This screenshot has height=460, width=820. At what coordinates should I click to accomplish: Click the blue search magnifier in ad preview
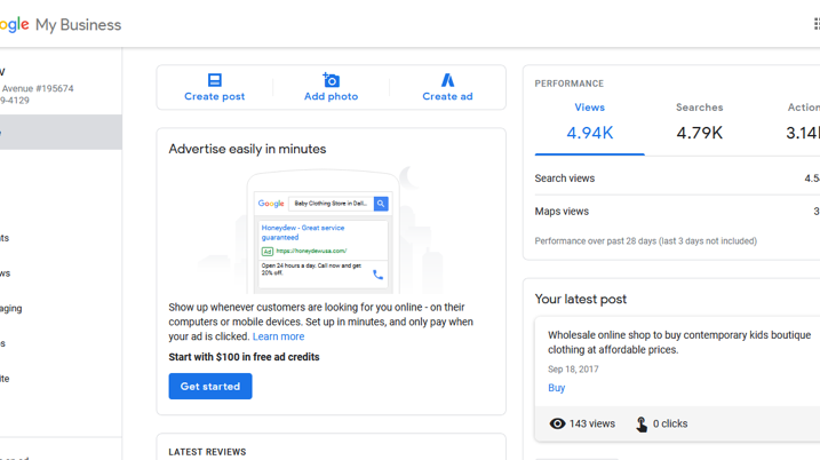tap(381, 203)
